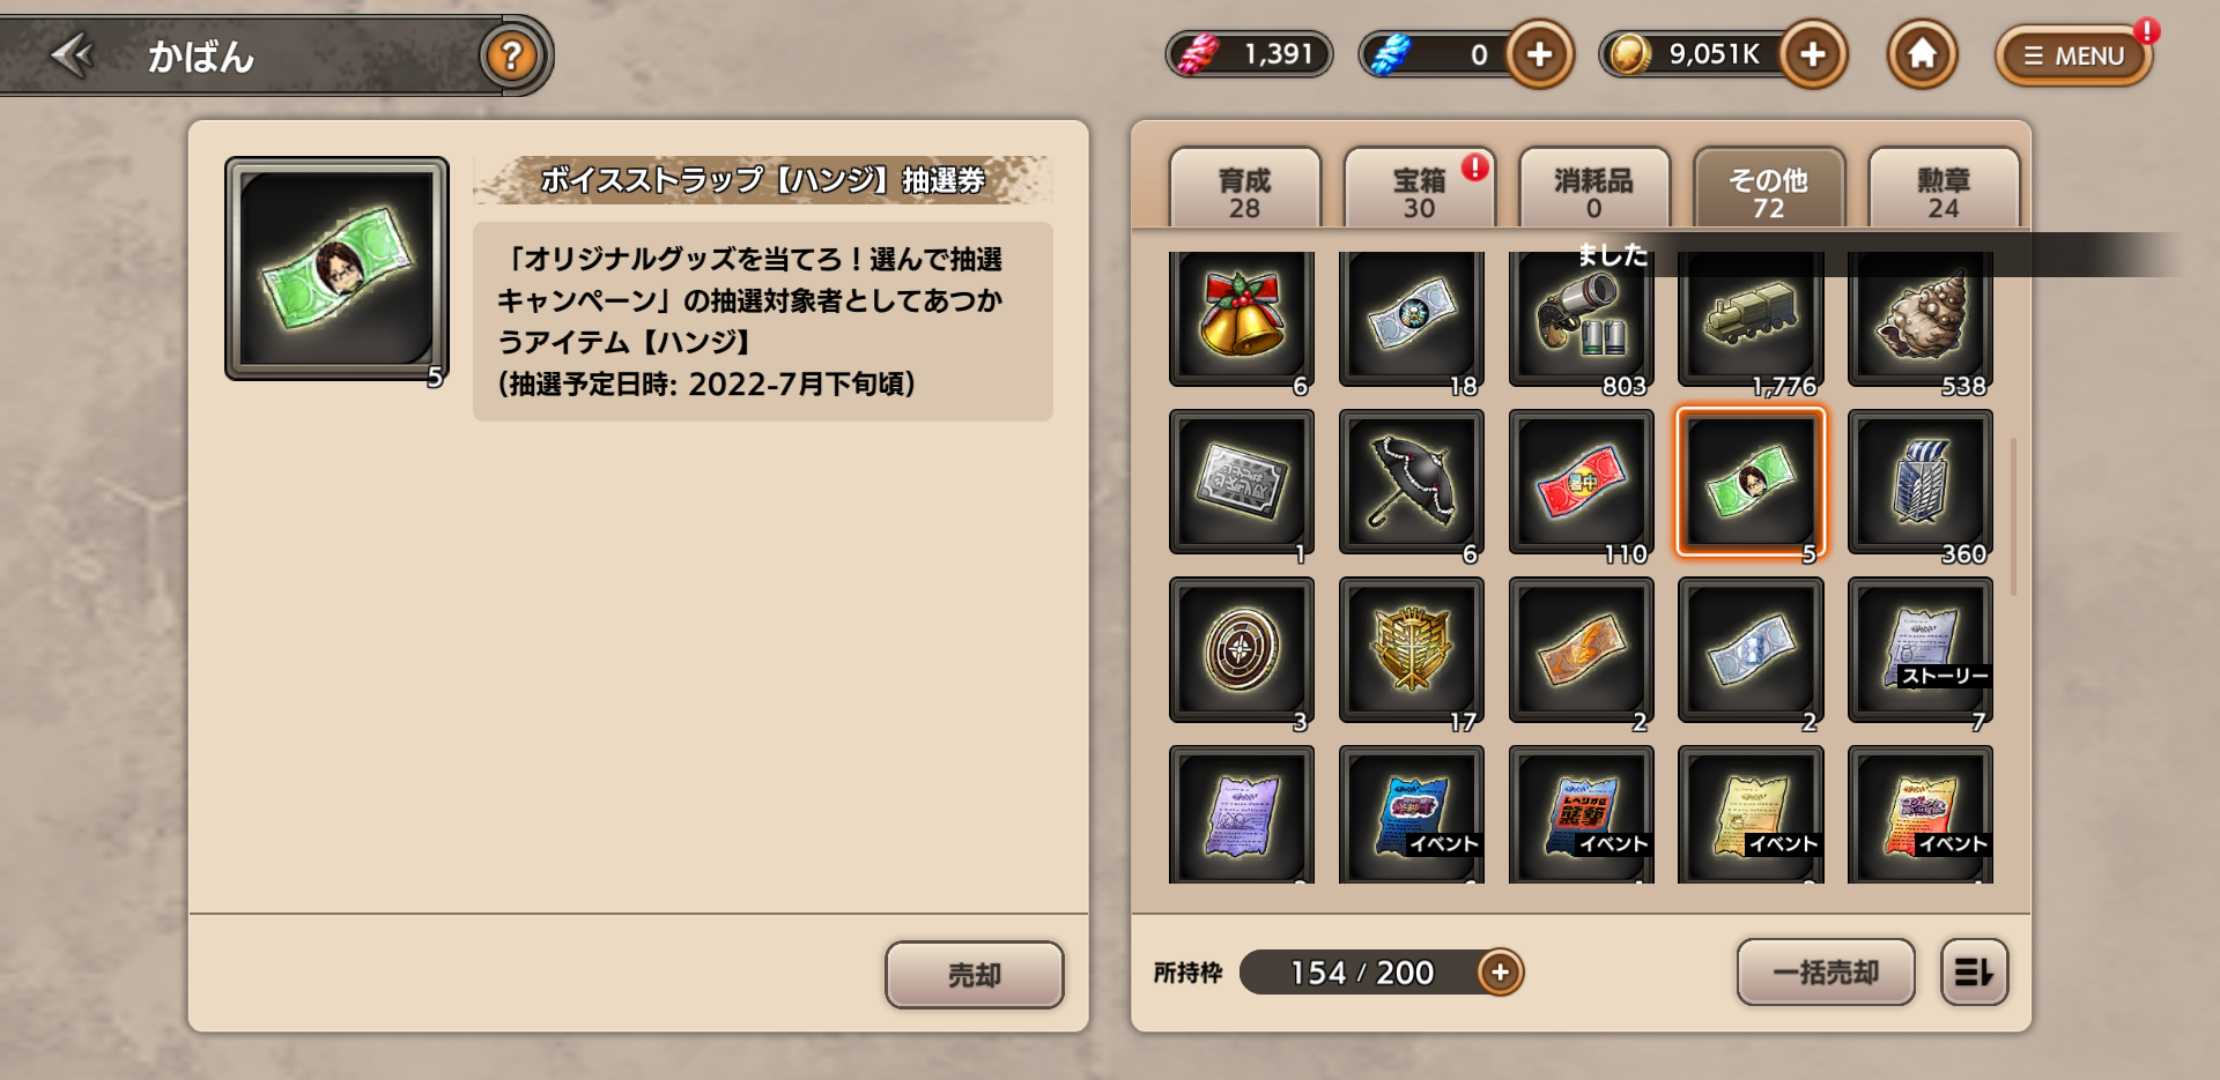
Task: Select the Survey Corps cape item
Action: (x=1920, y=482)
